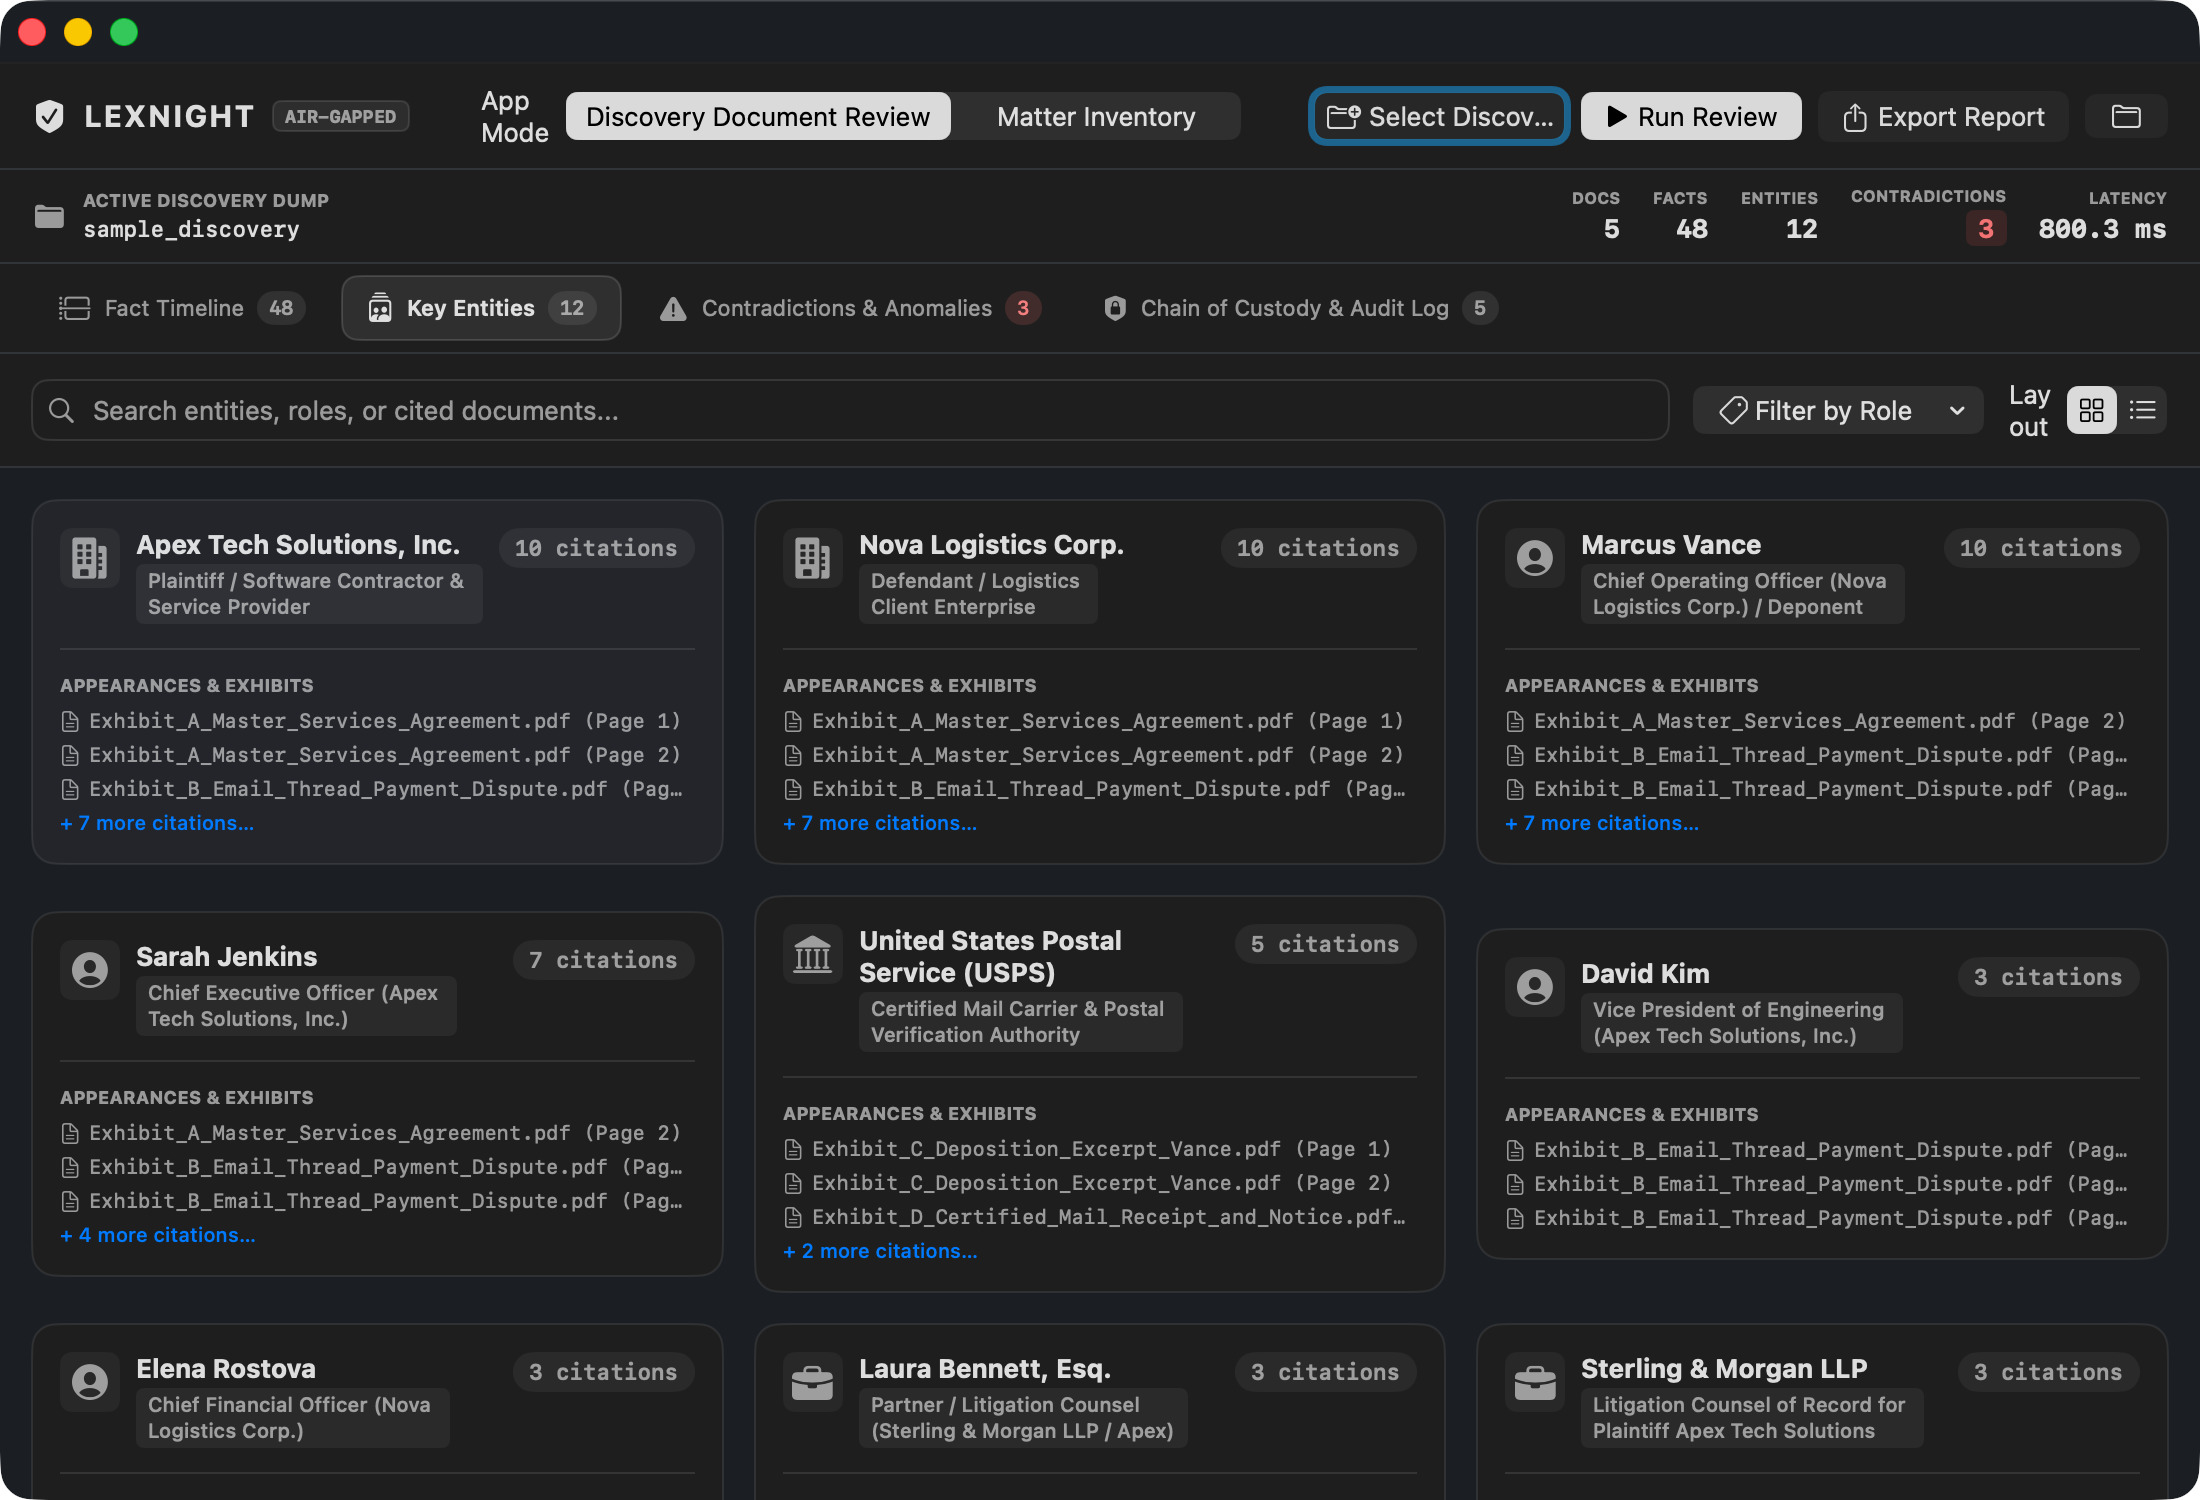Click the Marcus Vance person avatar icon
2200x1500 pixels.
pos(1534,558)
